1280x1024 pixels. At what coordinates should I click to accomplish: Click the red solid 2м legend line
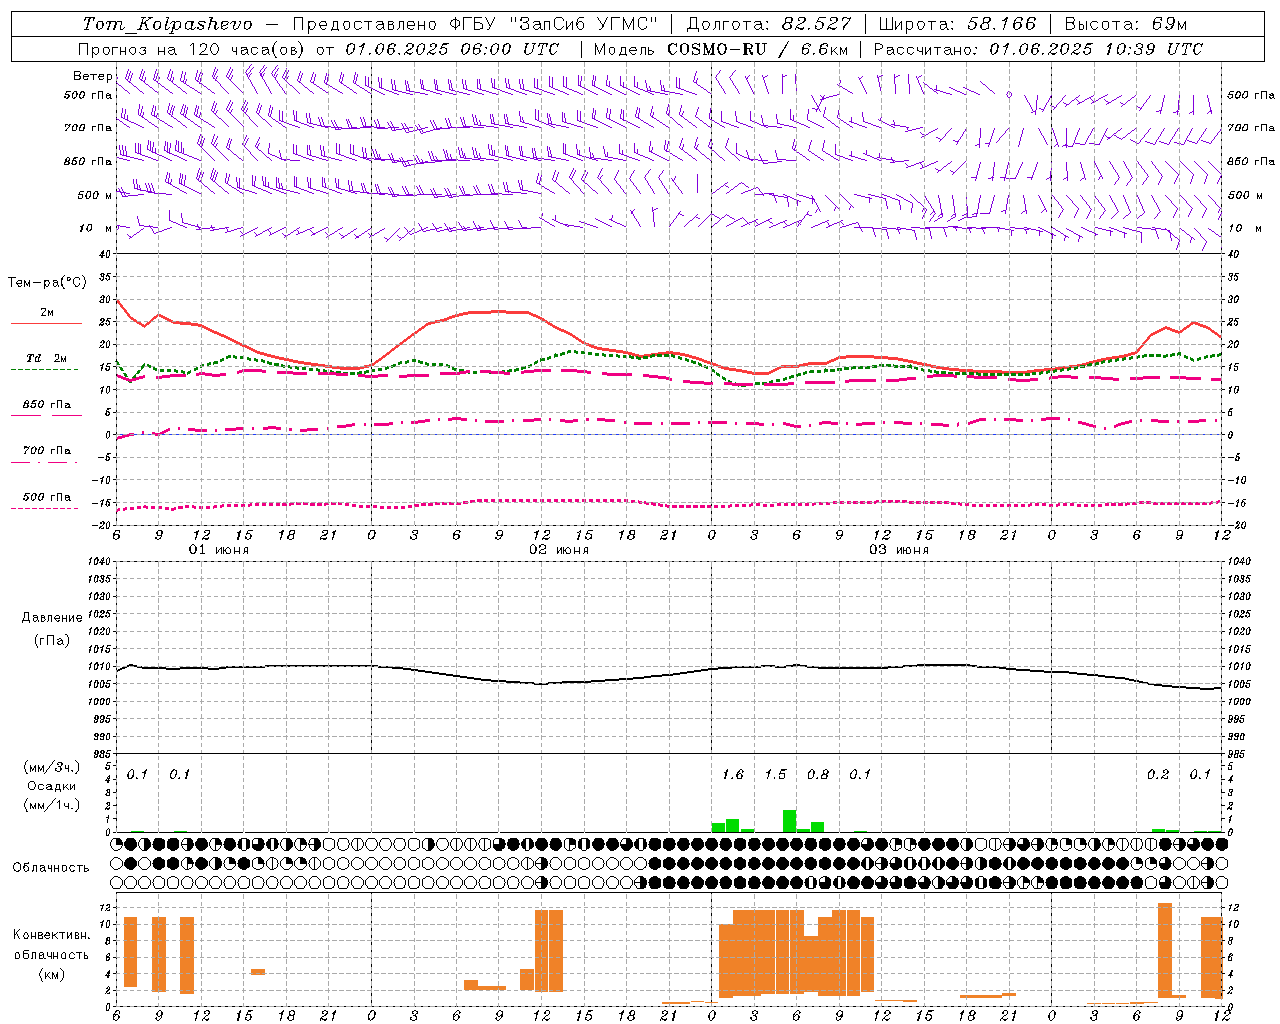coord(46,323)
